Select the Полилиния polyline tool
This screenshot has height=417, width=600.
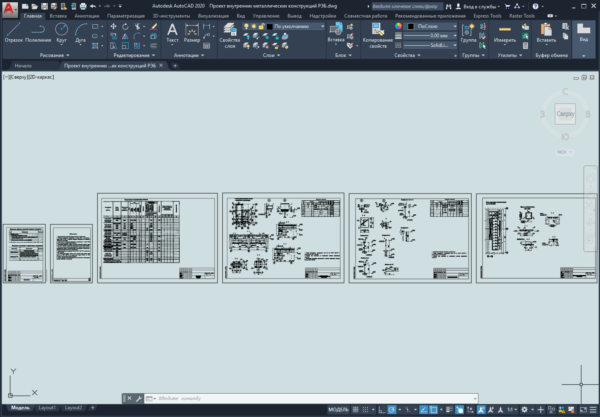coord(38,33)
